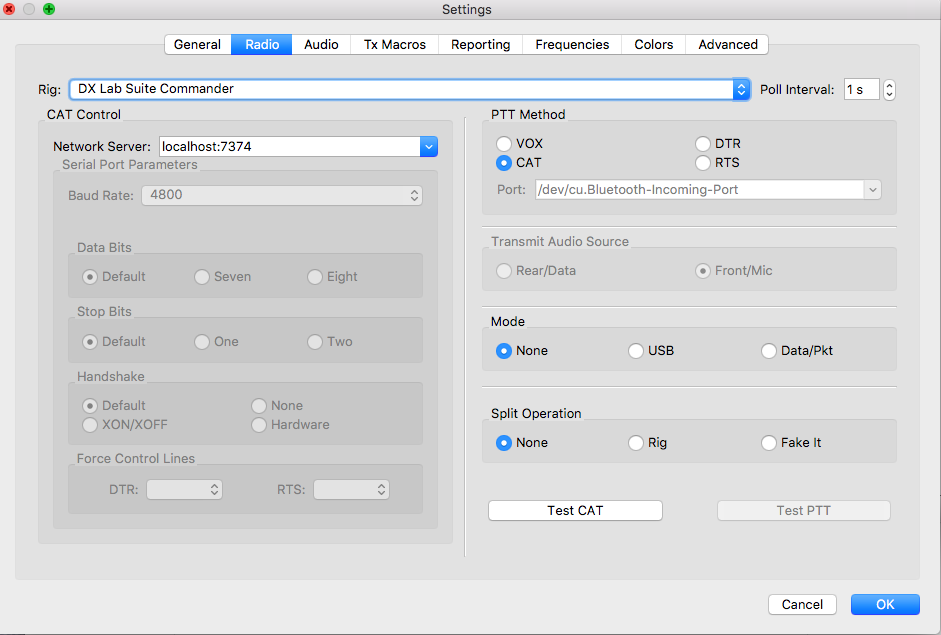Close the Settings window with red button
Image resolution: width=941 pixels, height=635 pixels.
tap(9, 9)
